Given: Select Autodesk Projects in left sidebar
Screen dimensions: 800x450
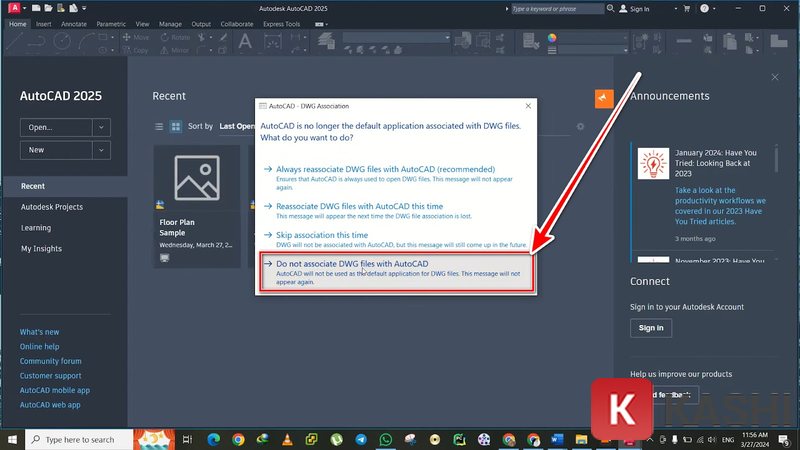Looking at the screenshot, I should (52, 207).
